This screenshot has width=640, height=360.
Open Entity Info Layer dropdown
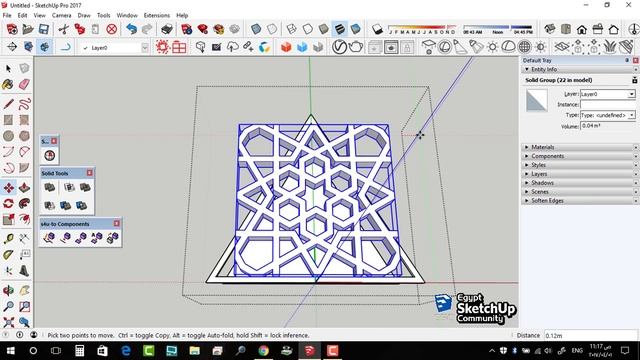point(631,94)
